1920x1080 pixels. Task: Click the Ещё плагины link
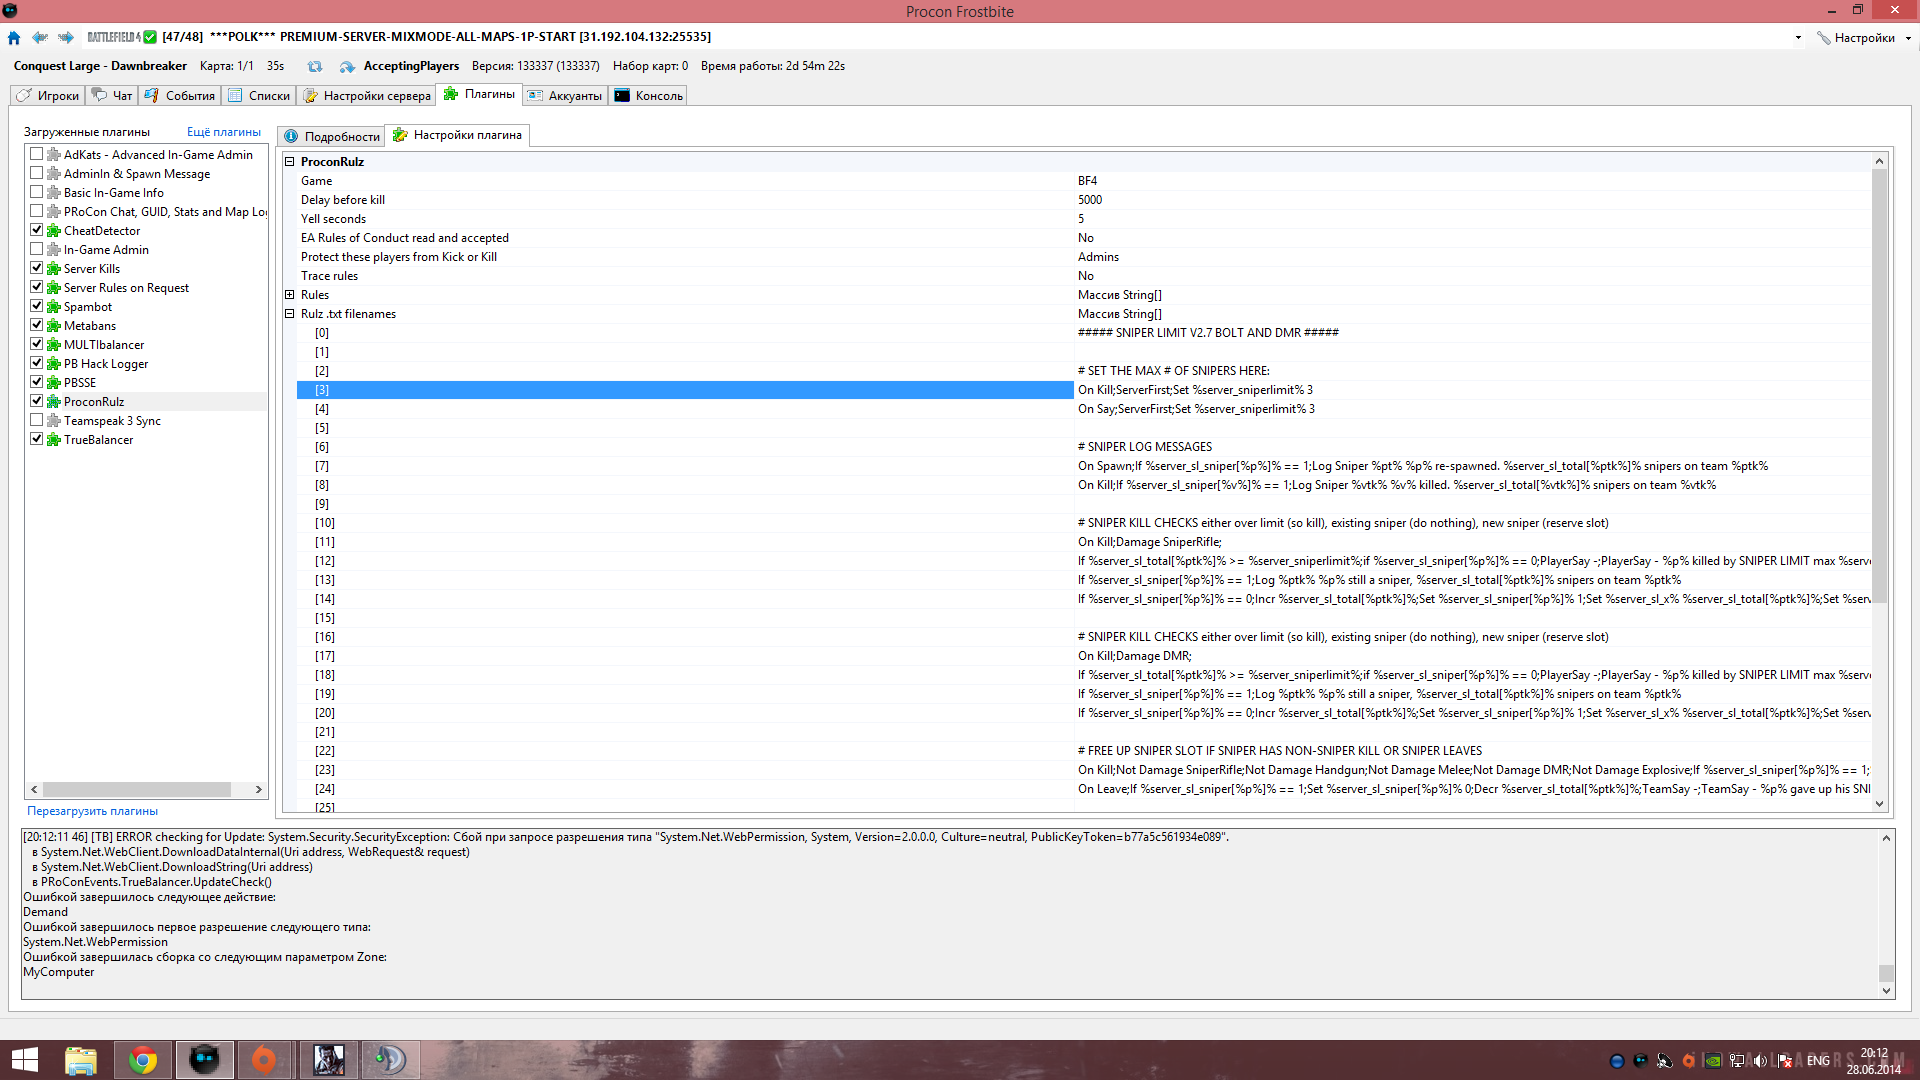223,132
